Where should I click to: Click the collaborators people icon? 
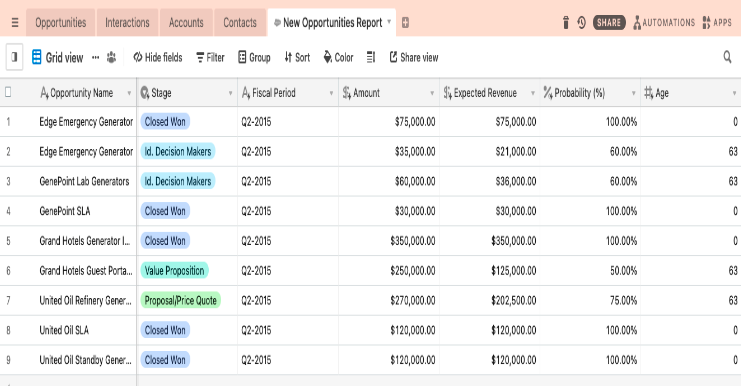pos(111,57)
